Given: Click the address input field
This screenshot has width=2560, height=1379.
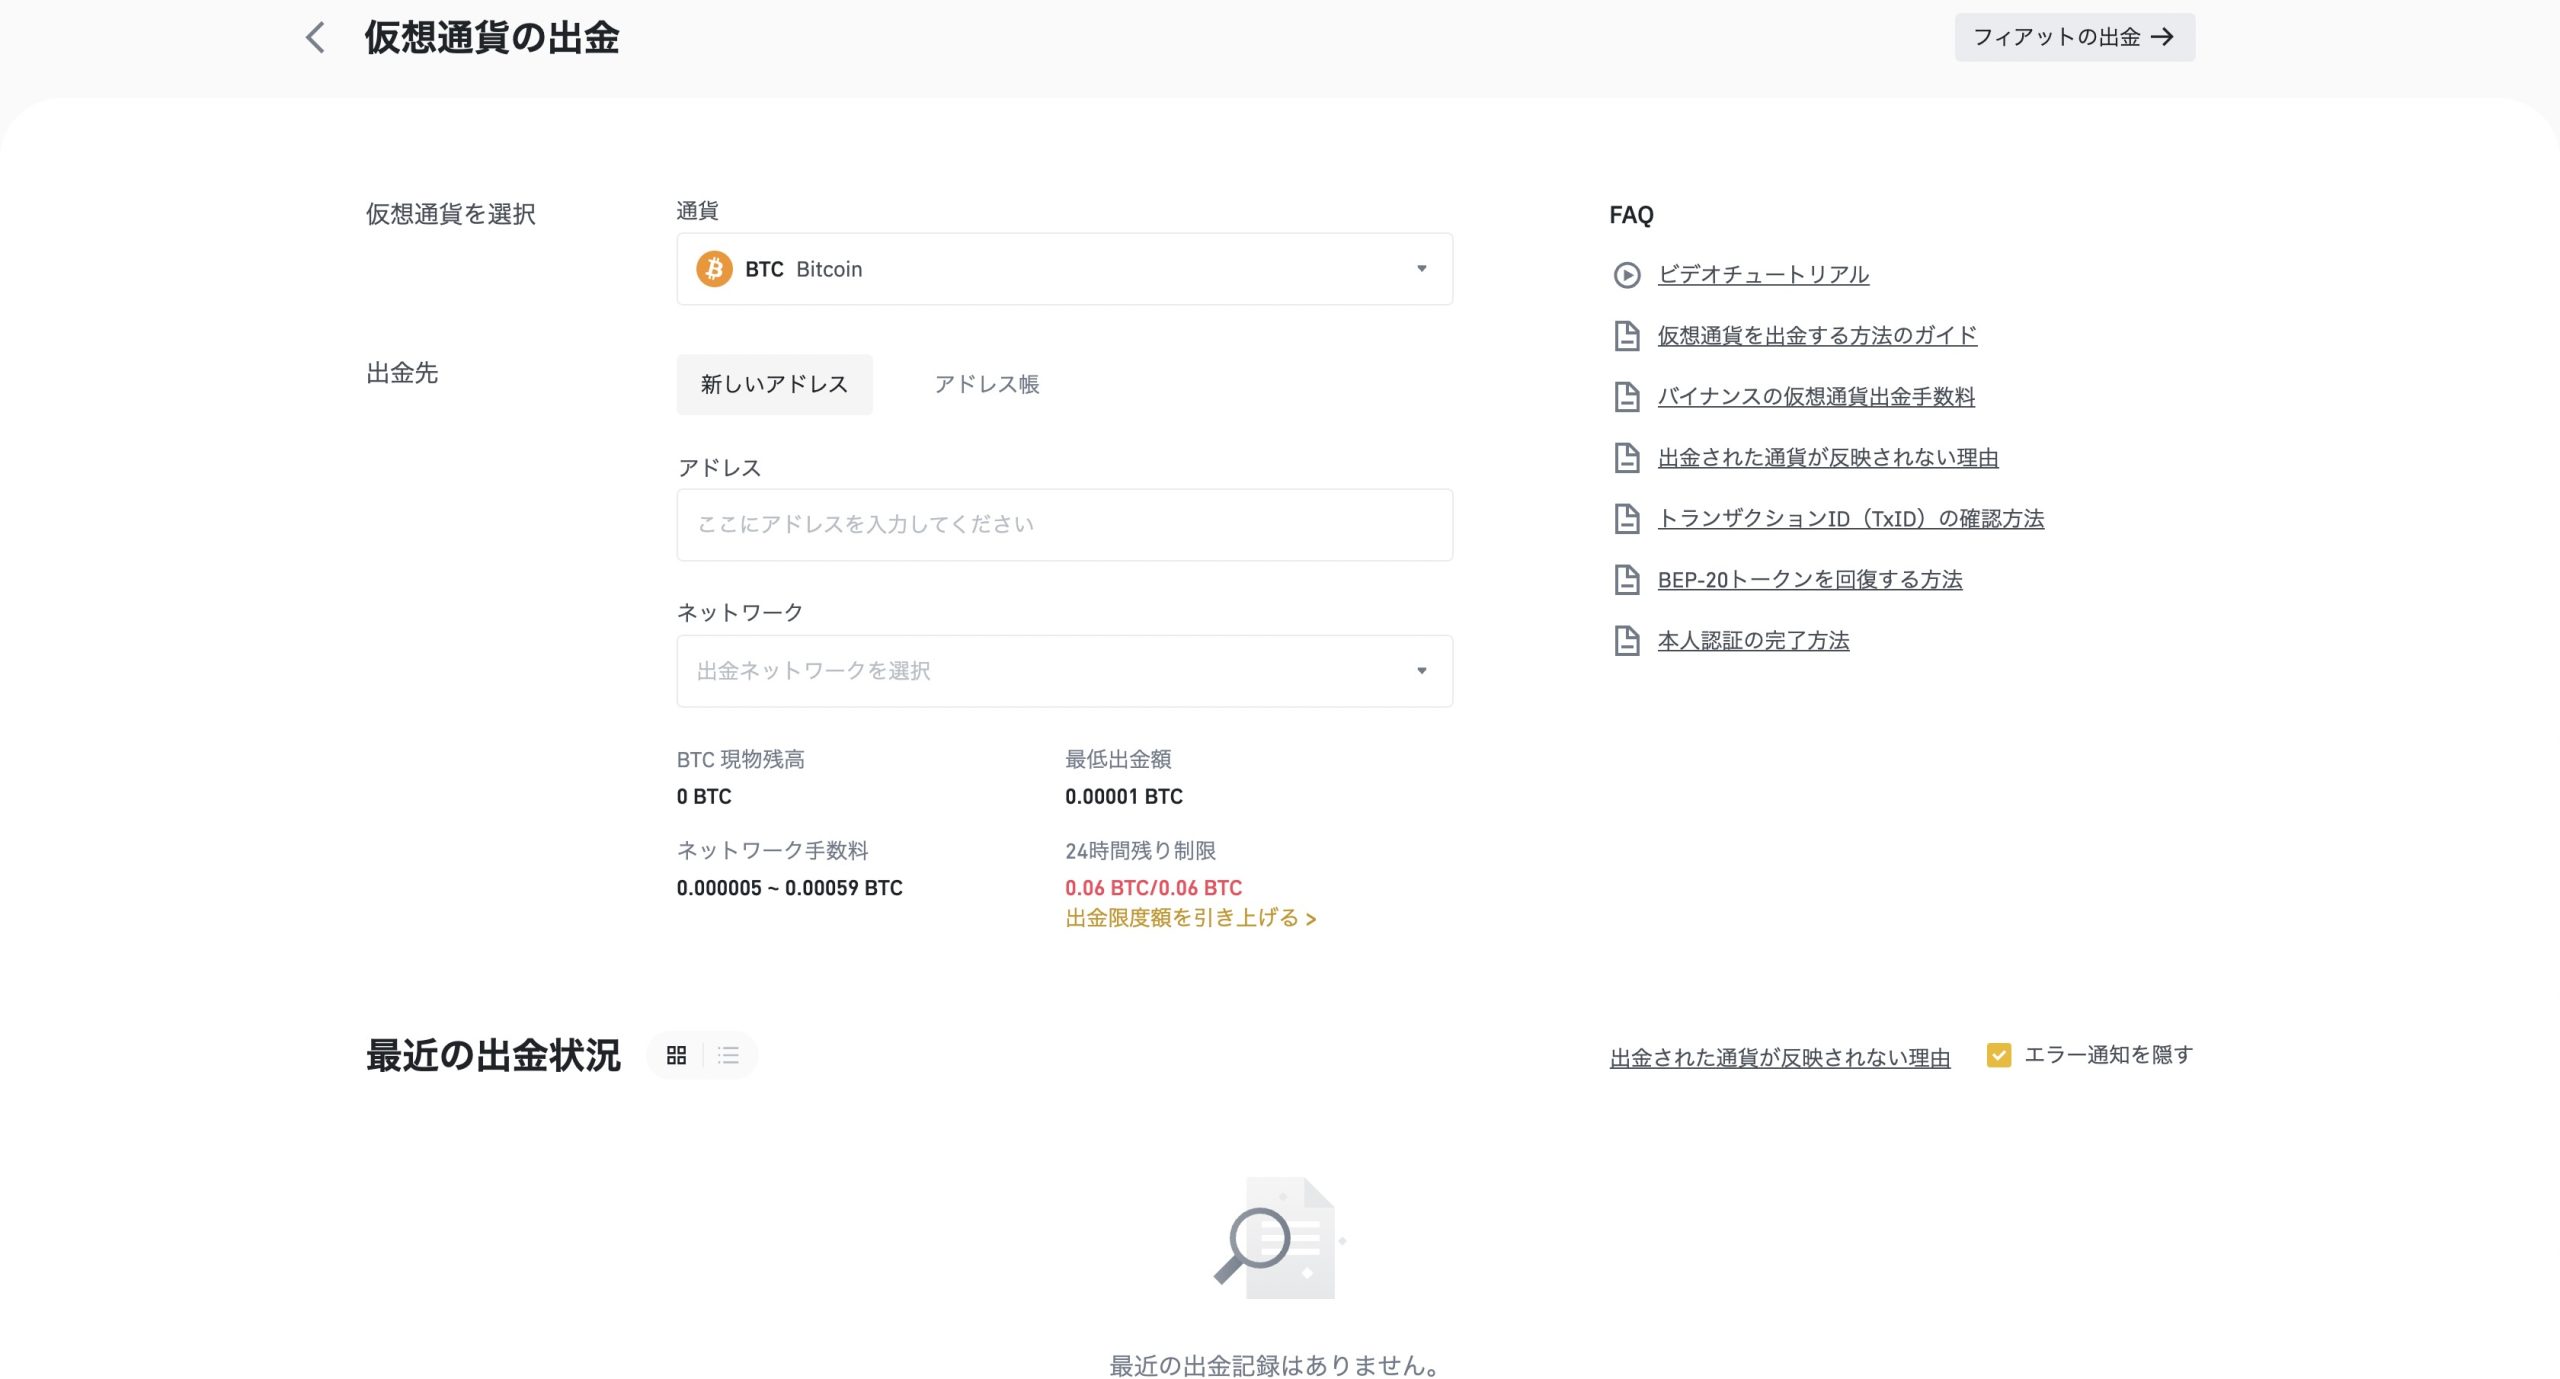Looking at the screenshot, I should (x=1063, y=523).
